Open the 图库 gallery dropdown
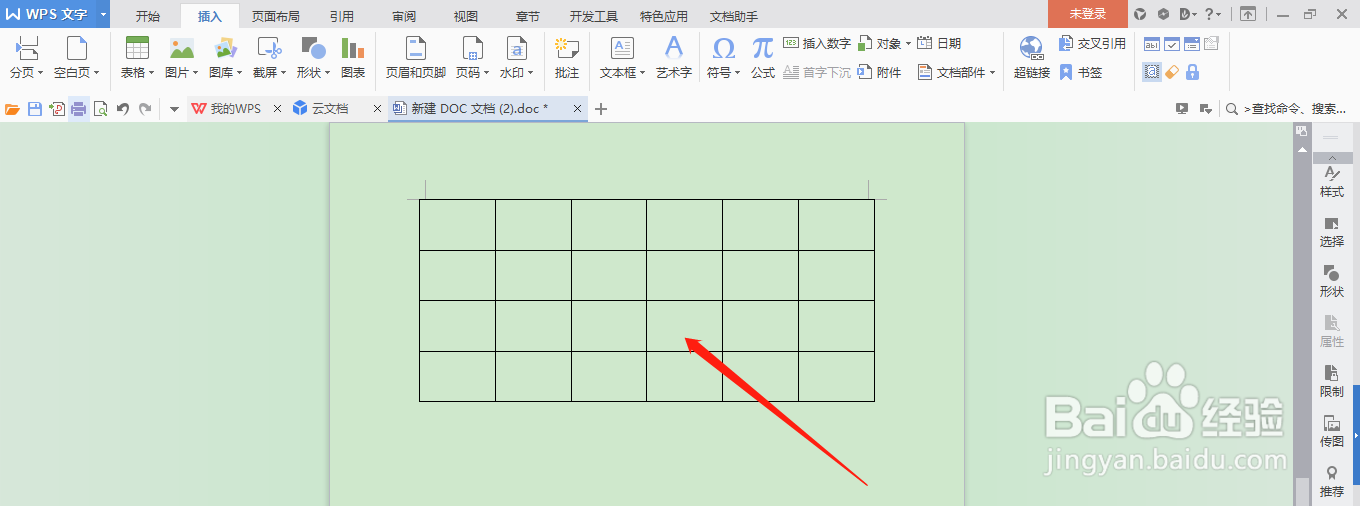 (226, 59)
